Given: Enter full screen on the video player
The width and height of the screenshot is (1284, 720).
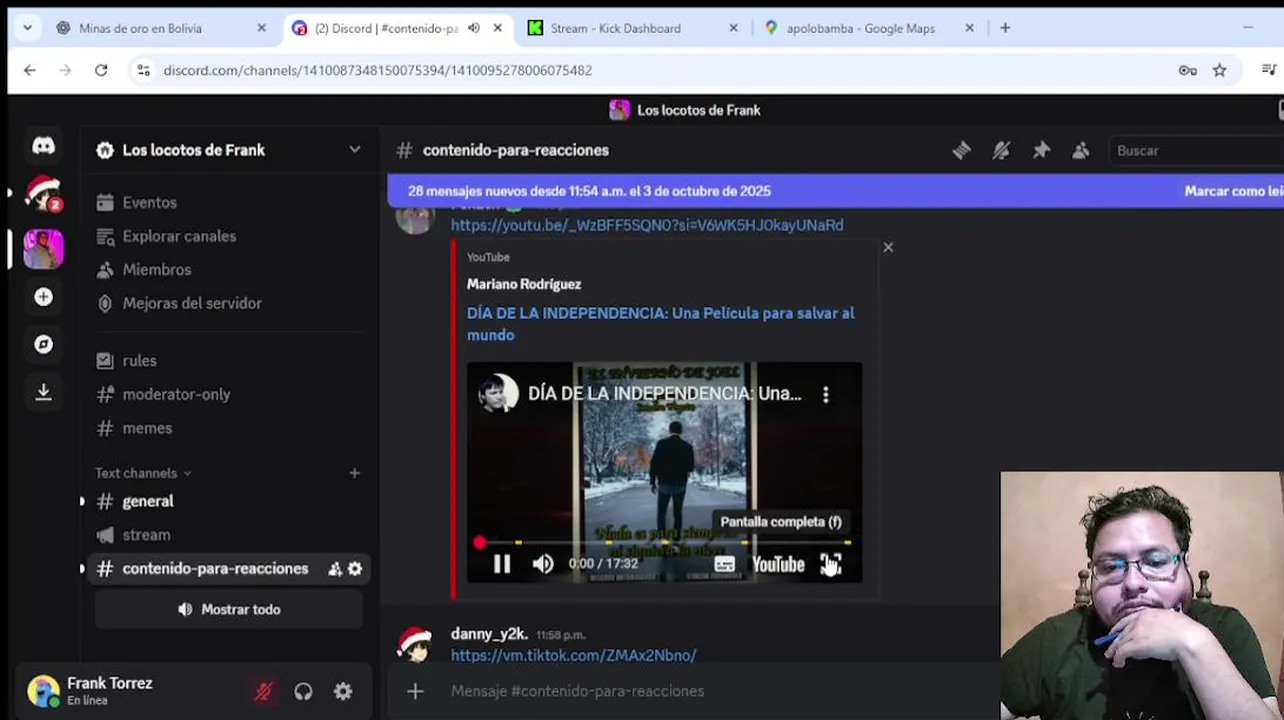Looking at the screenshot, I should (831, 564).
